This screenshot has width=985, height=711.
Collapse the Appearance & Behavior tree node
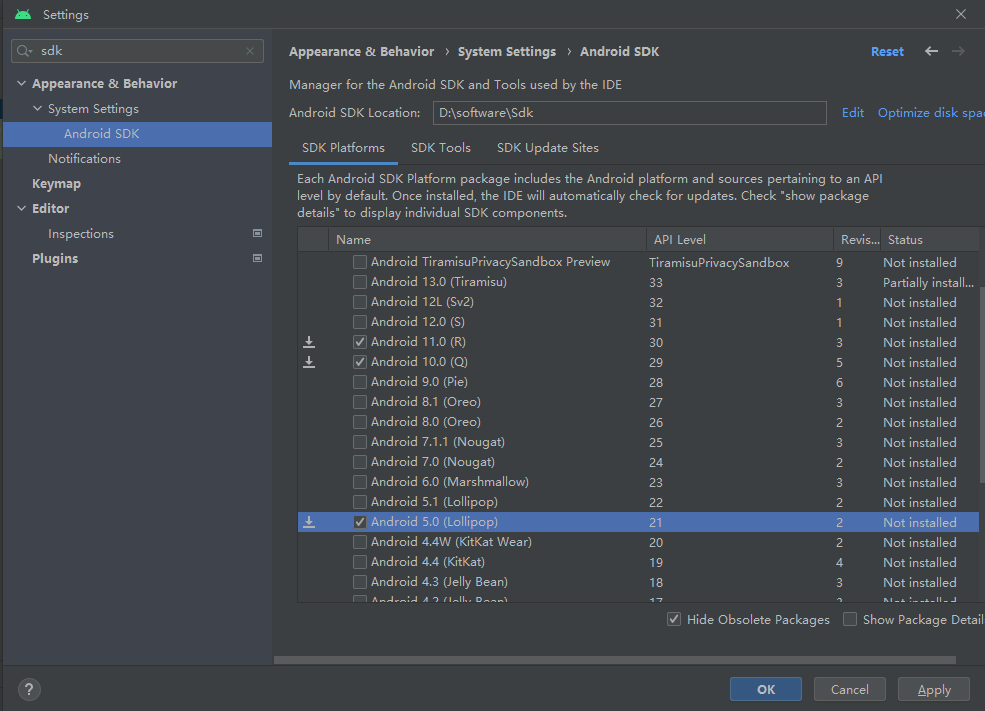(x=21, y=84)
